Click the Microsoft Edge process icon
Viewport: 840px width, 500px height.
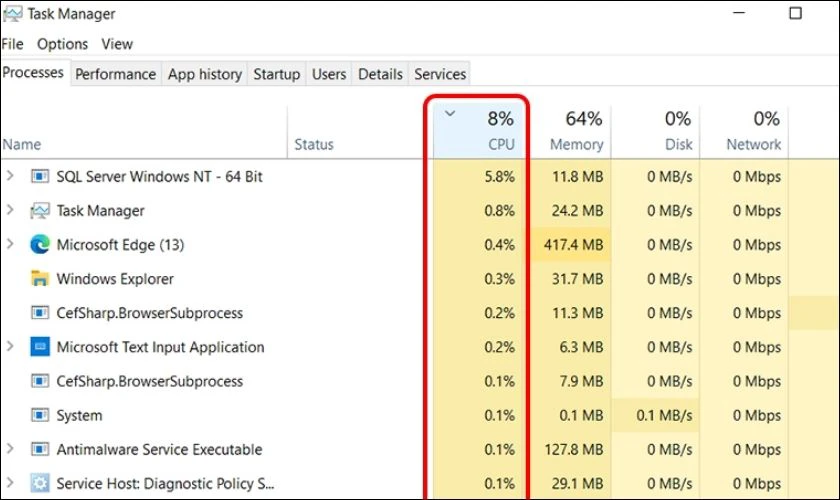40,244
